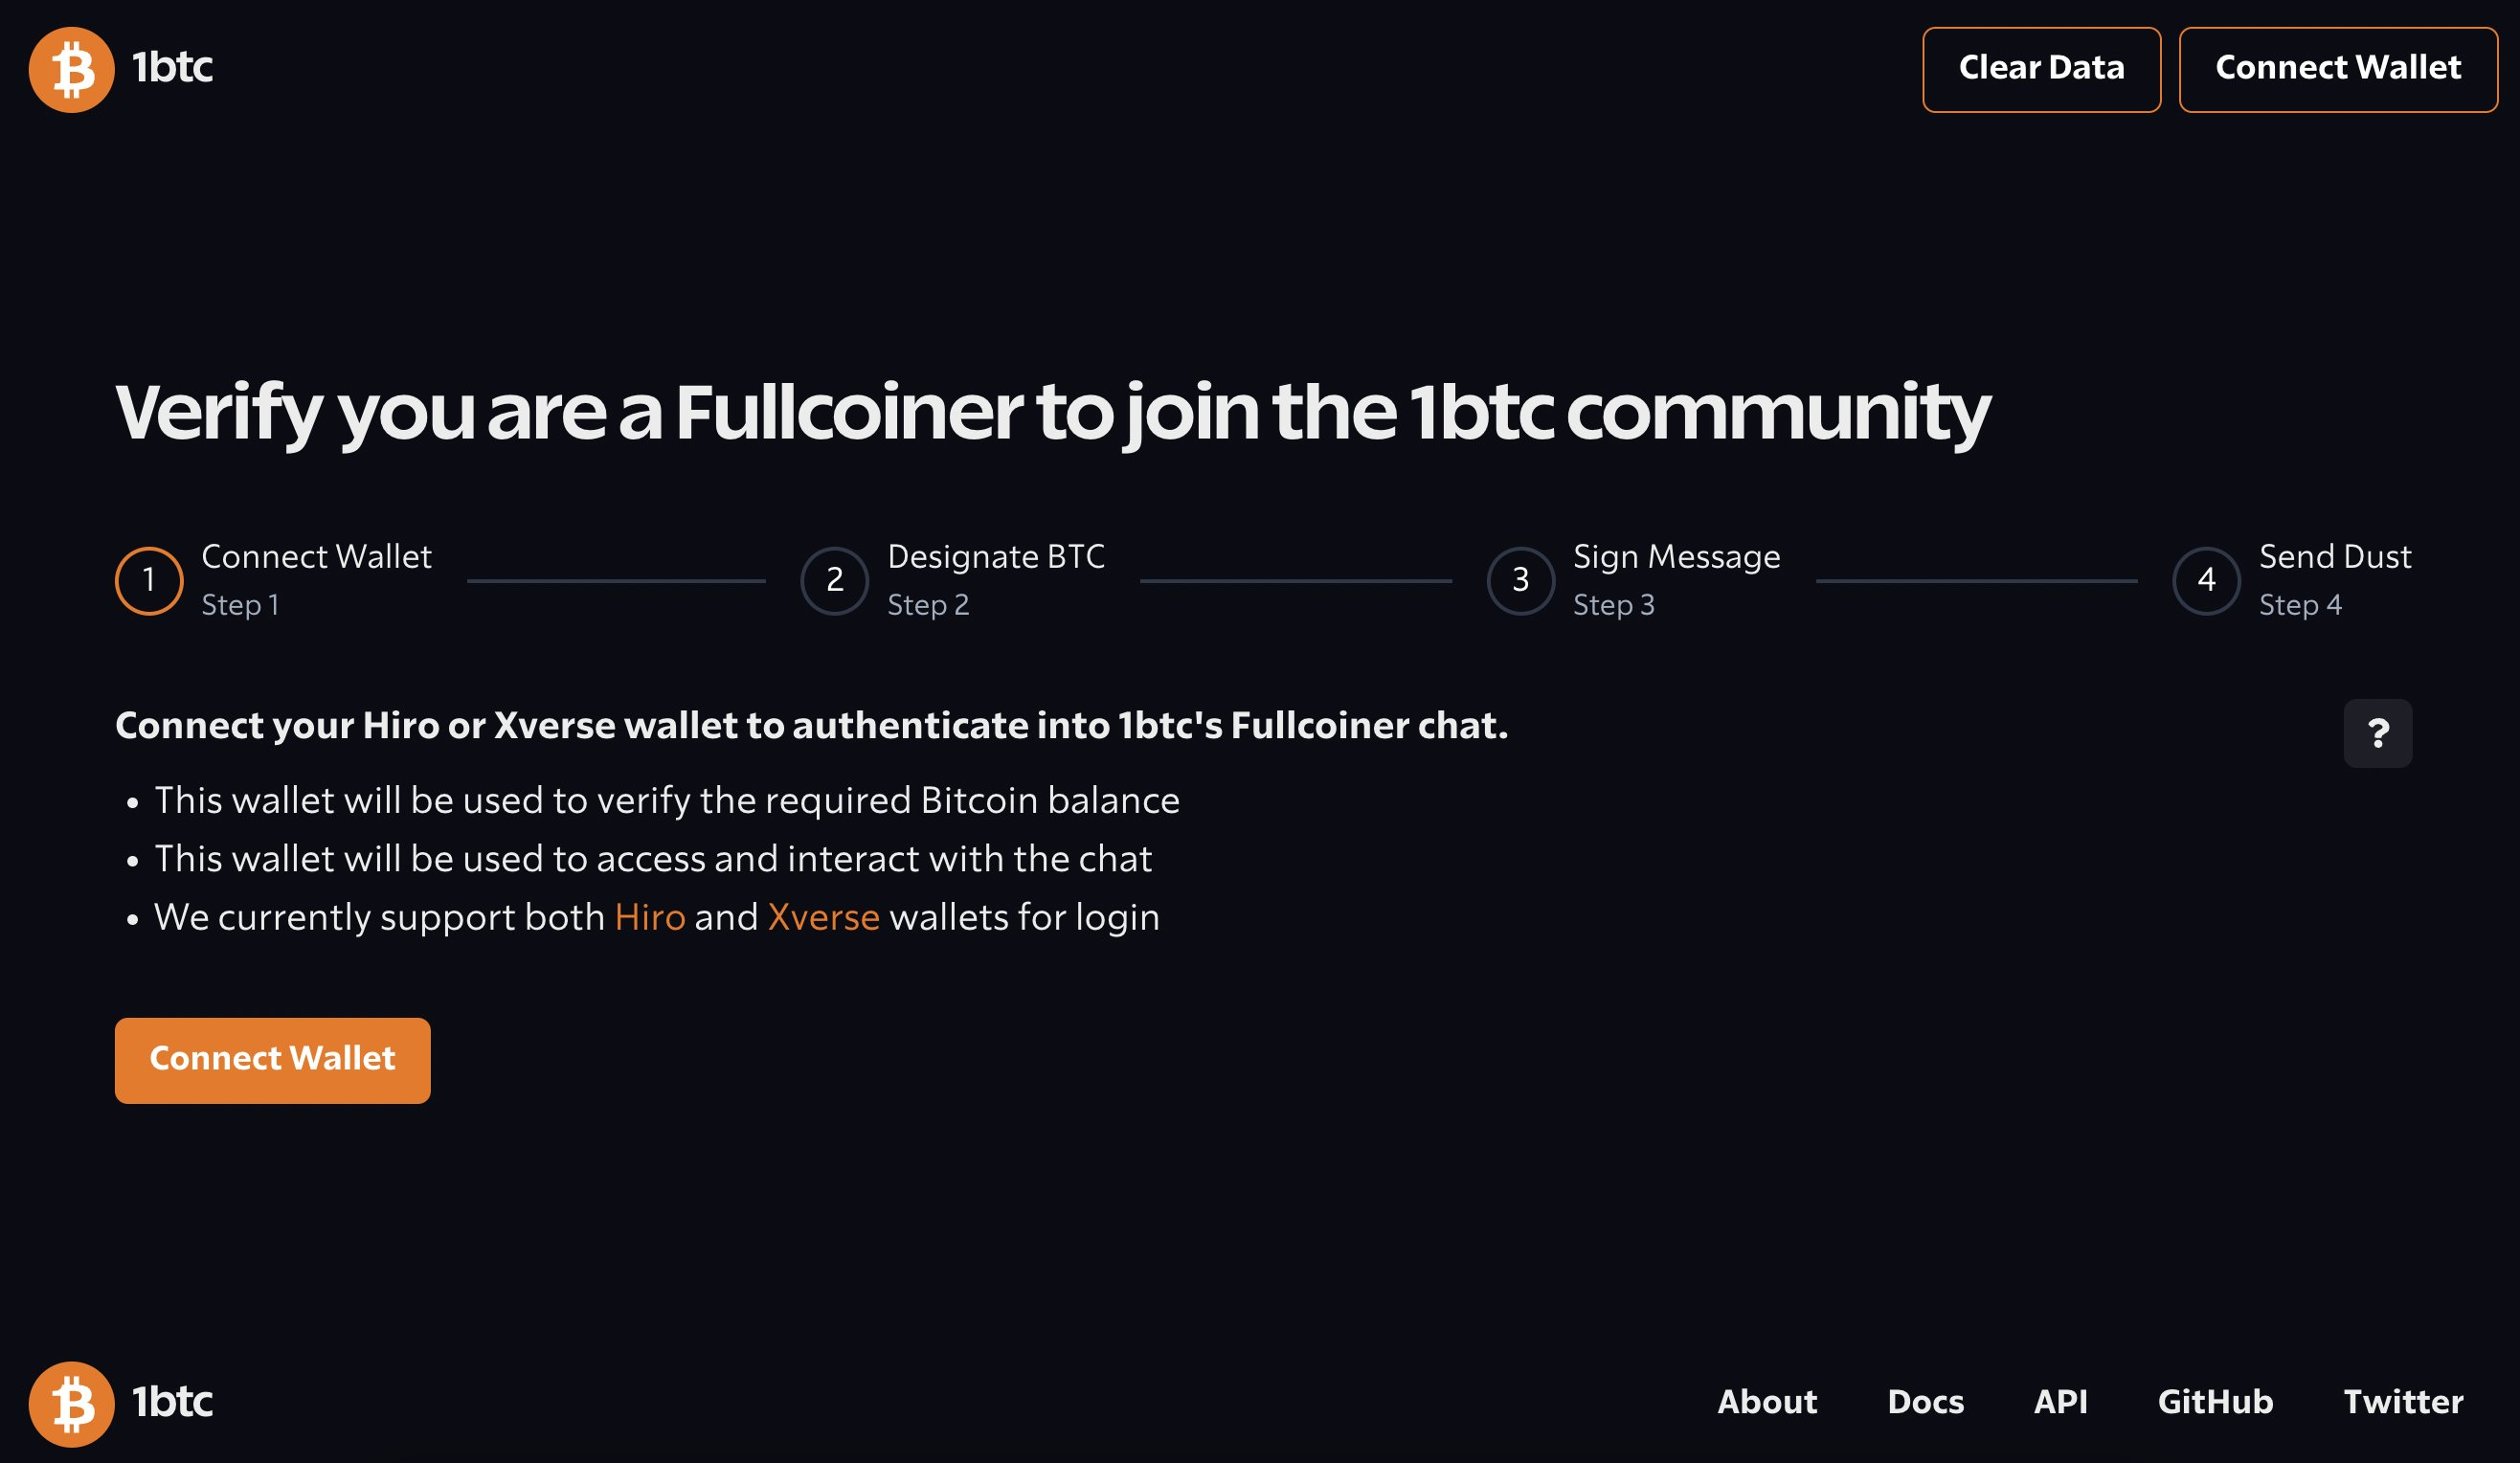Open the Xverse wallet link

click(x=823, y=918)
